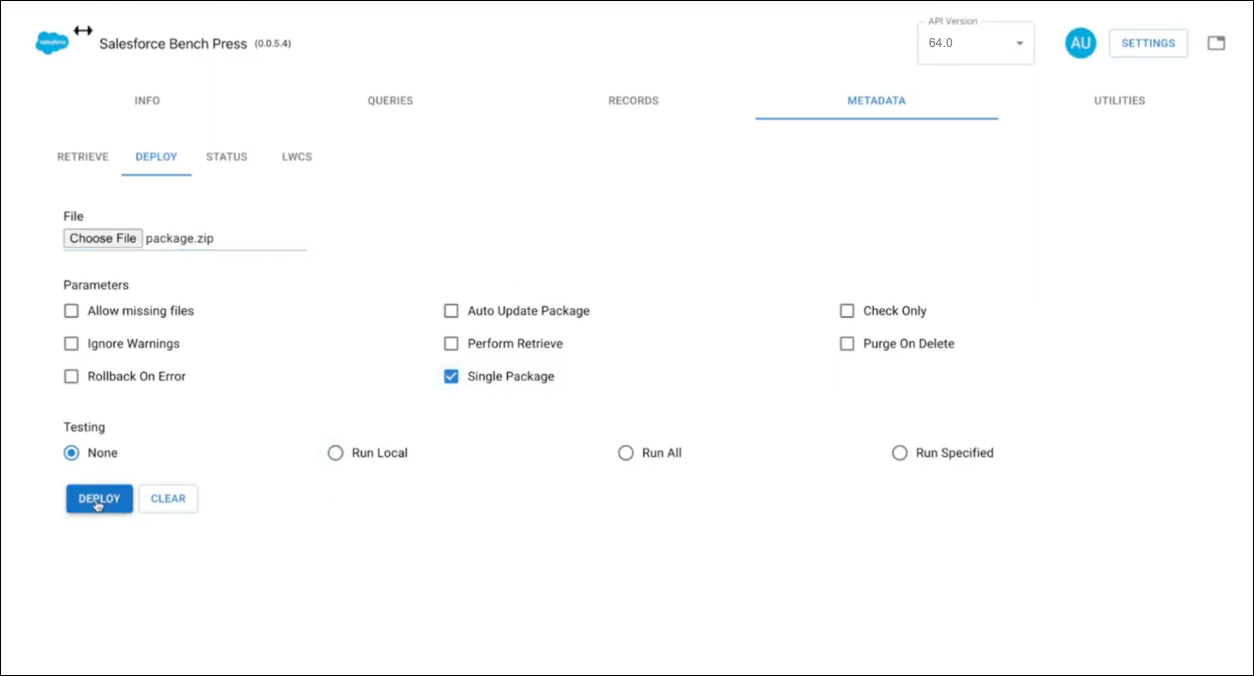Enable Check Only checkbox

[847, 311]
